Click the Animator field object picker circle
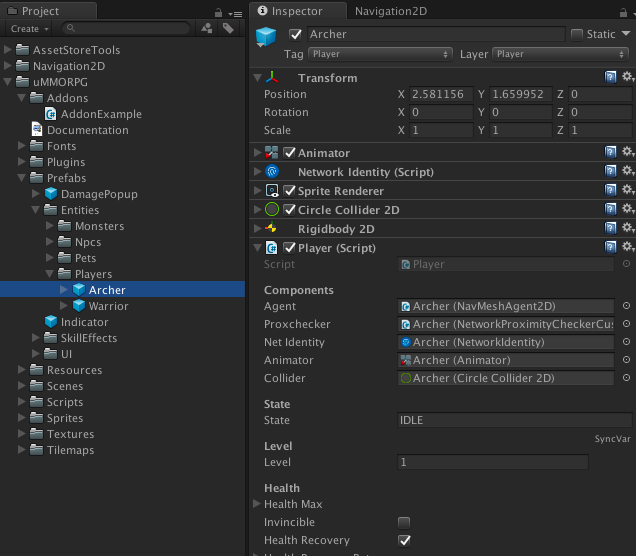The width and height of the screenshot is (636, 556). [626, 360]
